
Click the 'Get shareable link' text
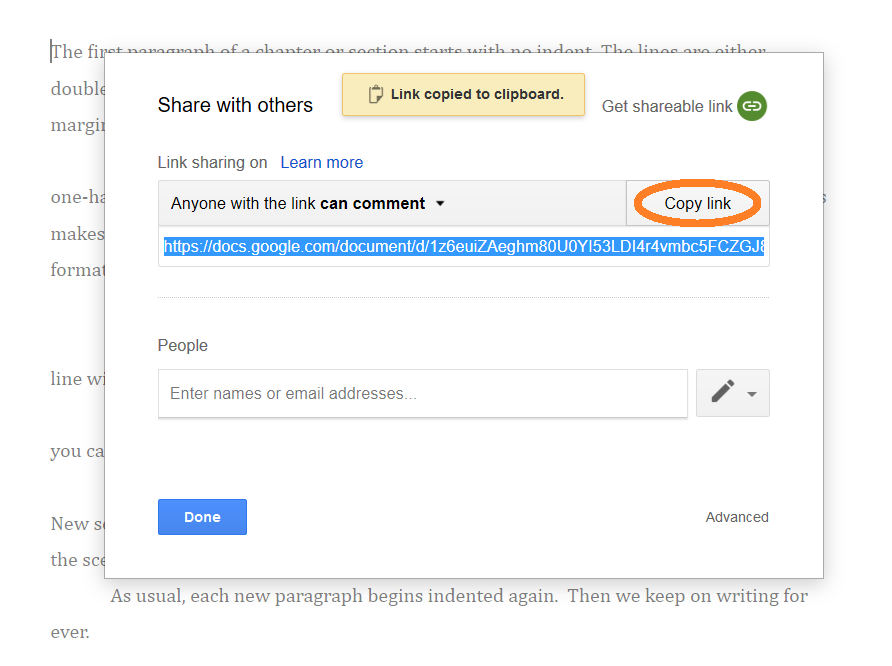click(x=666, y=106)
